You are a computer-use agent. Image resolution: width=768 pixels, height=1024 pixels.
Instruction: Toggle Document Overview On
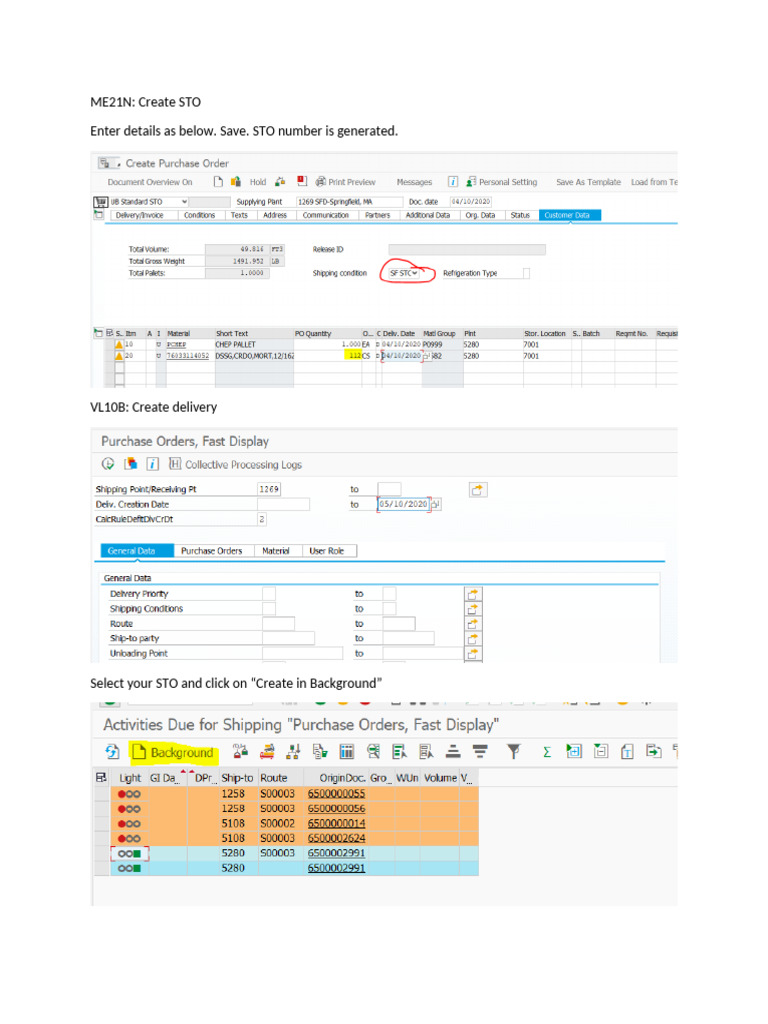tap(150, 182)
